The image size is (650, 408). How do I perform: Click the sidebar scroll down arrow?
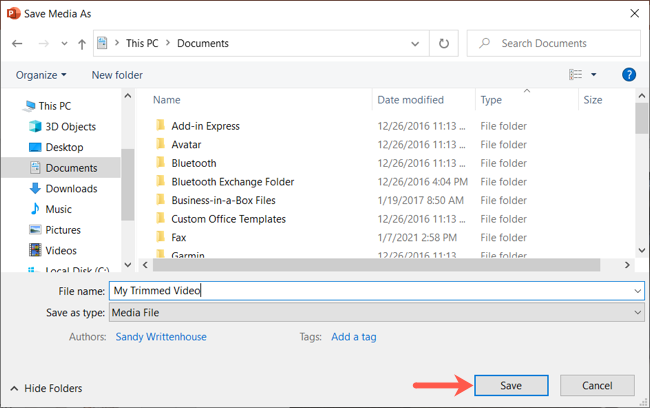[128, 265]
